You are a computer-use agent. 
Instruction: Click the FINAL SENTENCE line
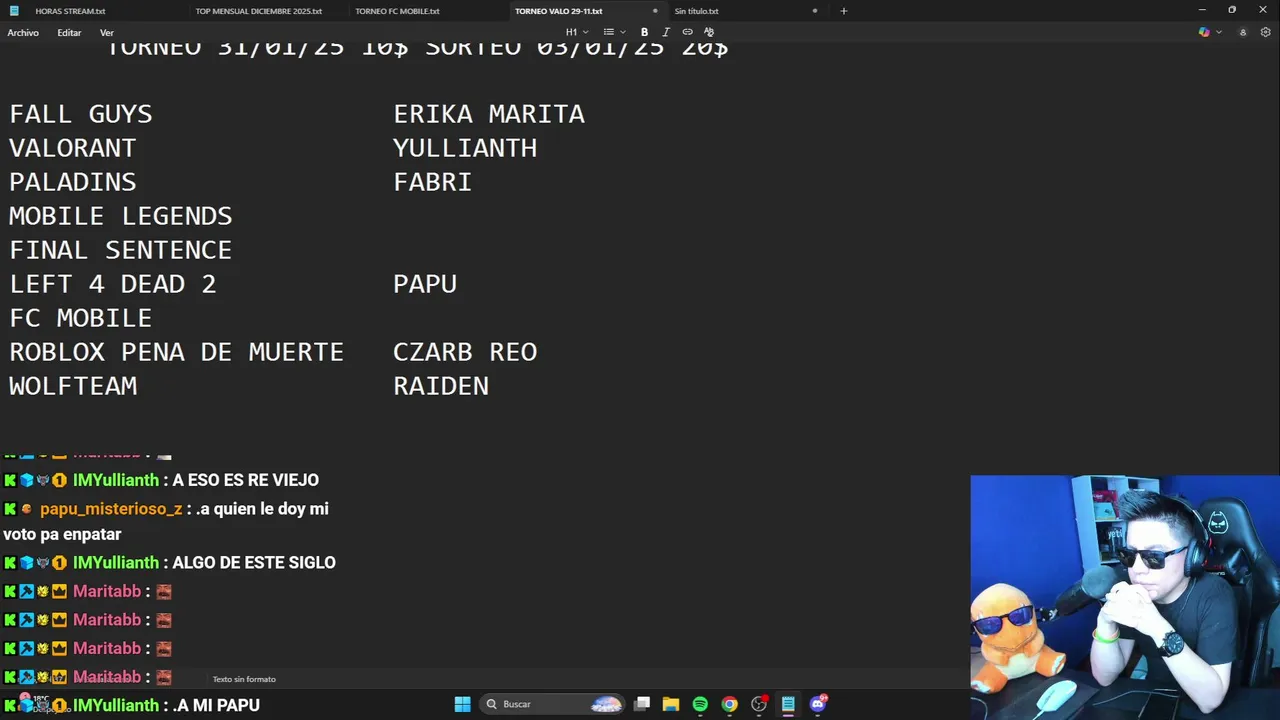click(121, 250)
